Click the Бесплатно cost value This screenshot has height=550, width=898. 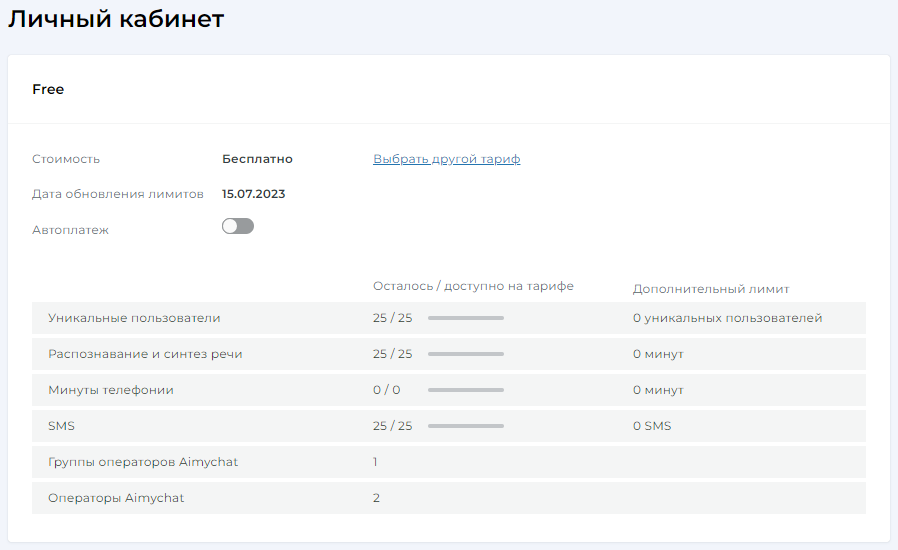257,159
